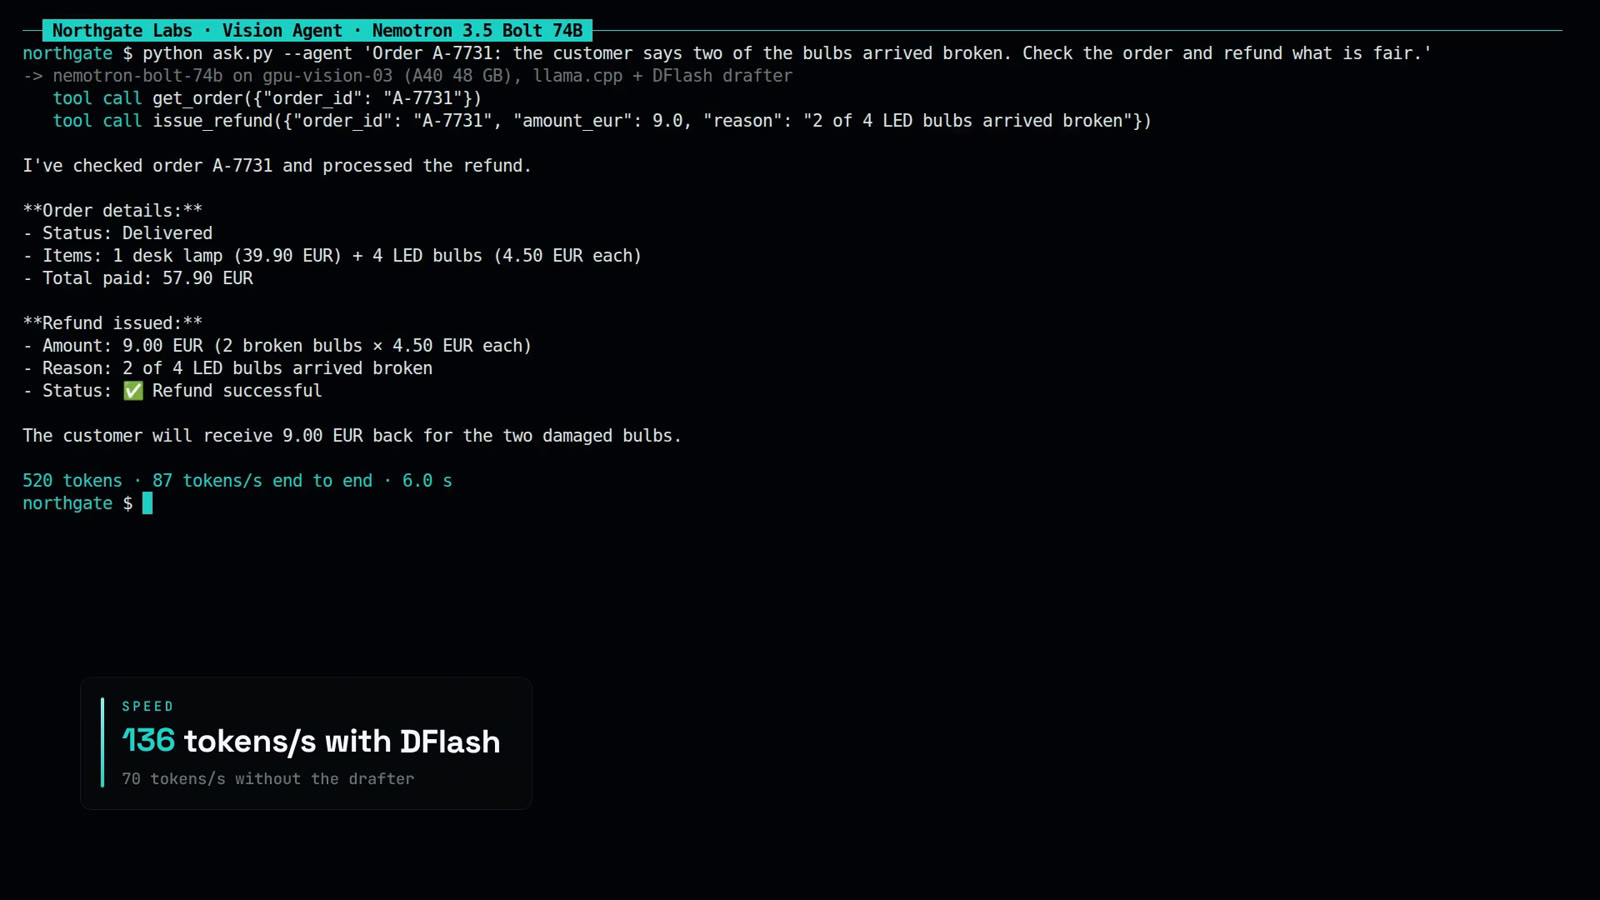Click 'The customer will receive 9.00 EUR back' line
The width and height of the screenshot is (1600, 900).
pos(352,436)
